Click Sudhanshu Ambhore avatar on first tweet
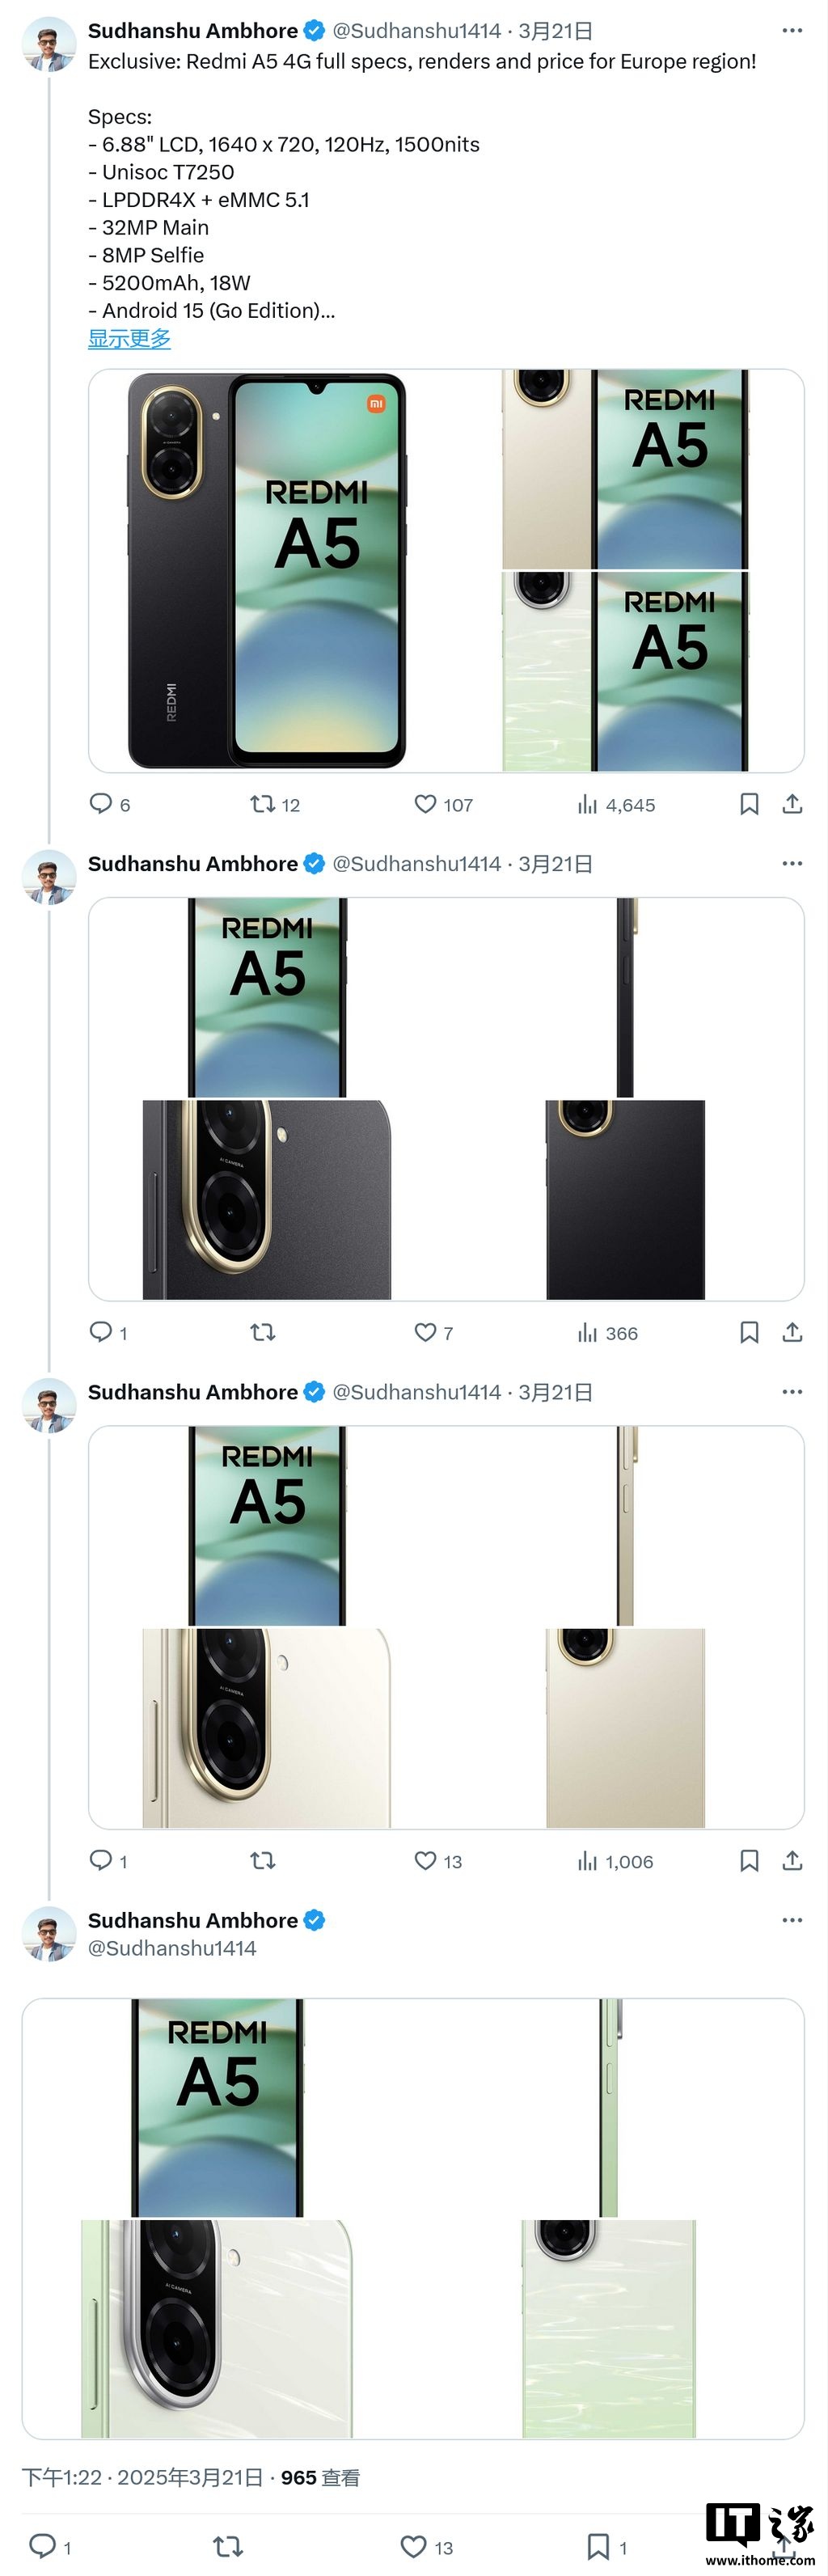The image size is (828, 2576). (49, 45)
